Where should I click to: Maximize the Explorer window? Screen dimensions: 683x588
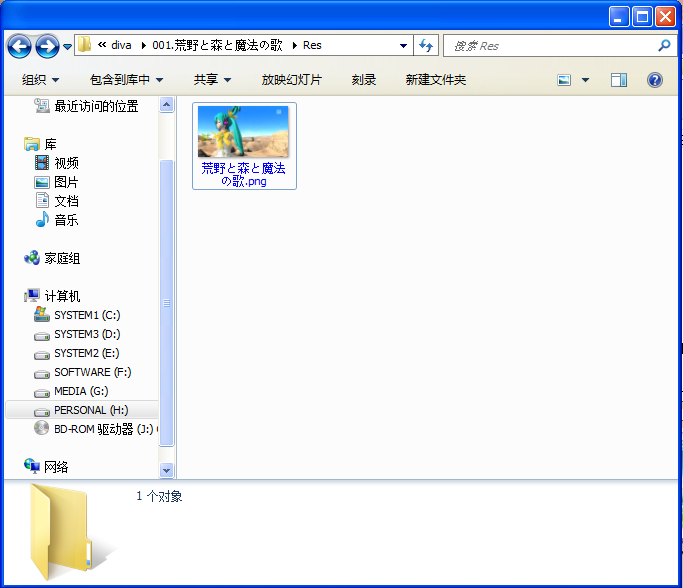[x=642, y=17]
